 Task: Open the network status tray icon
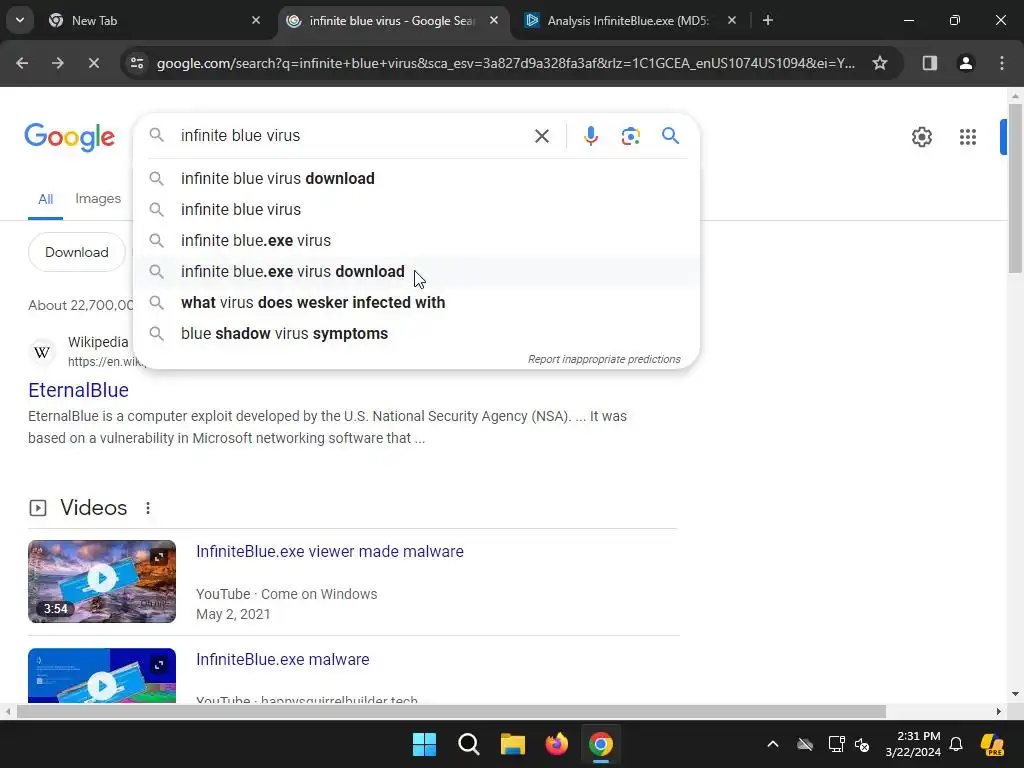[x=836, y=744]
